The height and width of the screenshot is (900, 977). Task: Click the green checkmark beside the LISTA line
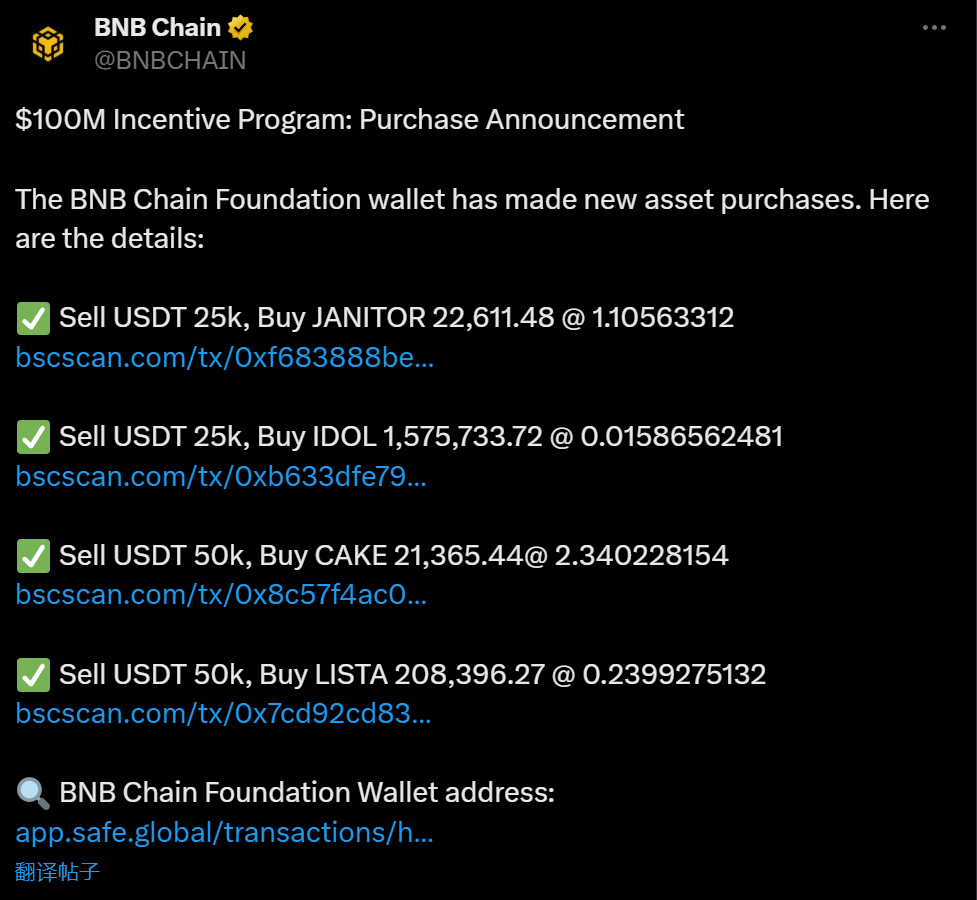click(x=33, y=675)
